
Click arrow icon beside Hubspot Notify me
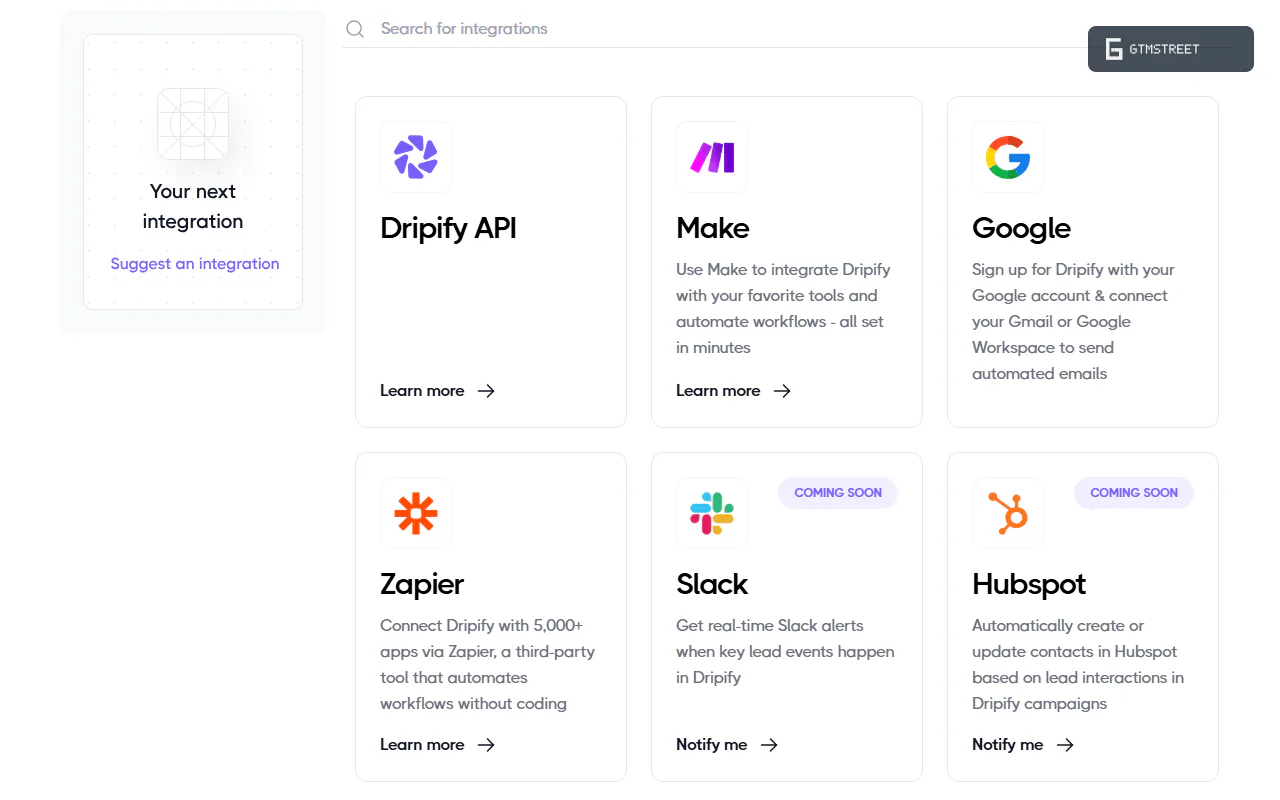tap(1065, 745)
